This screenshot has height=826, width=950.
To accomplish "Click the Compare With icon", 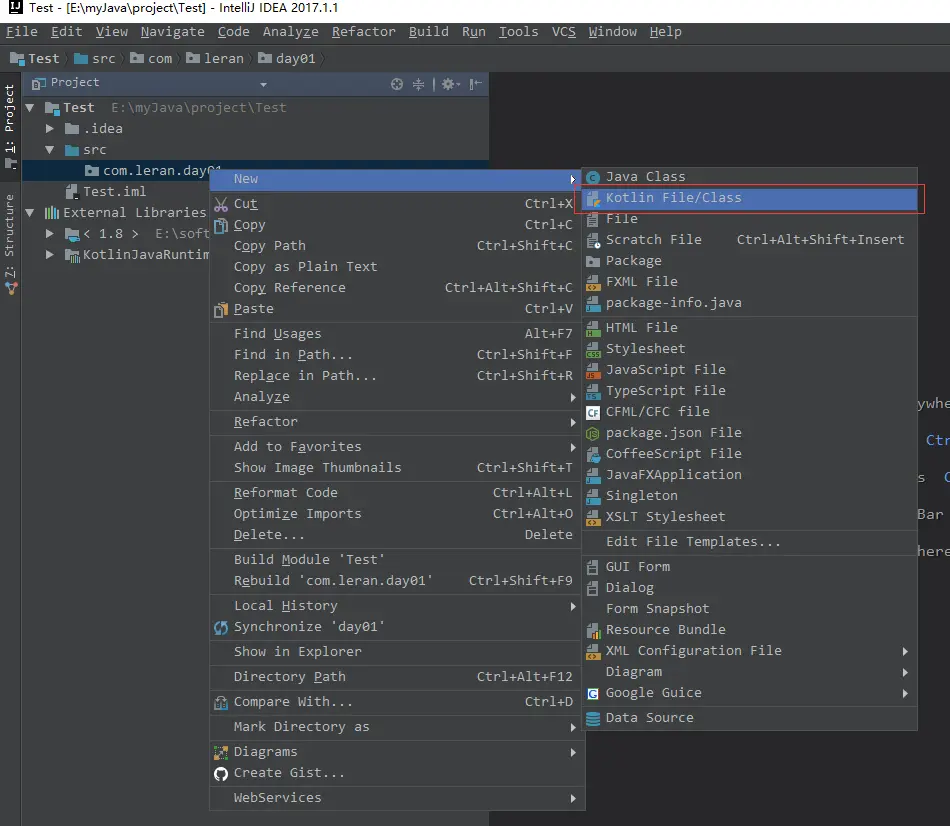I will pos(221,702).
